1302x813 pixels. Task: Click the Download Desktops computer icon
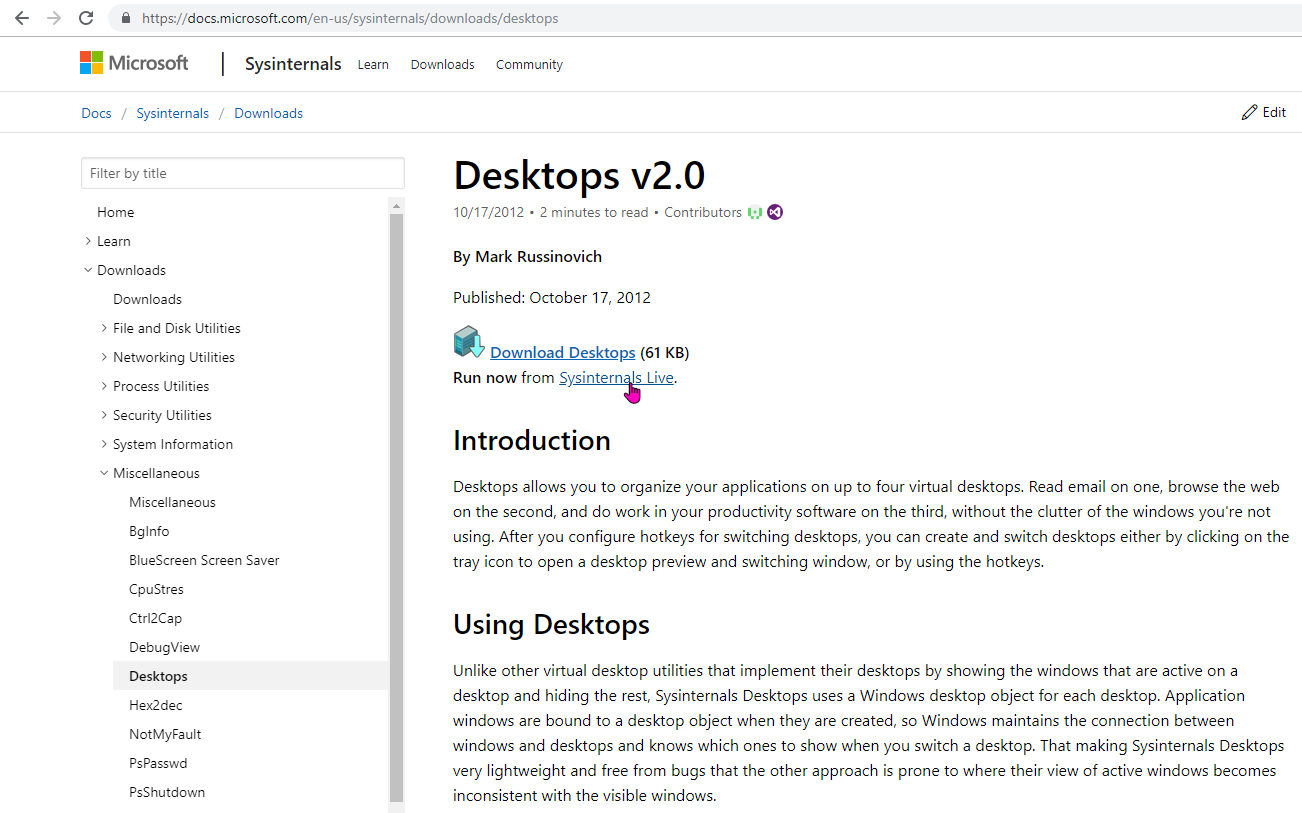click(x=469, y=342)
